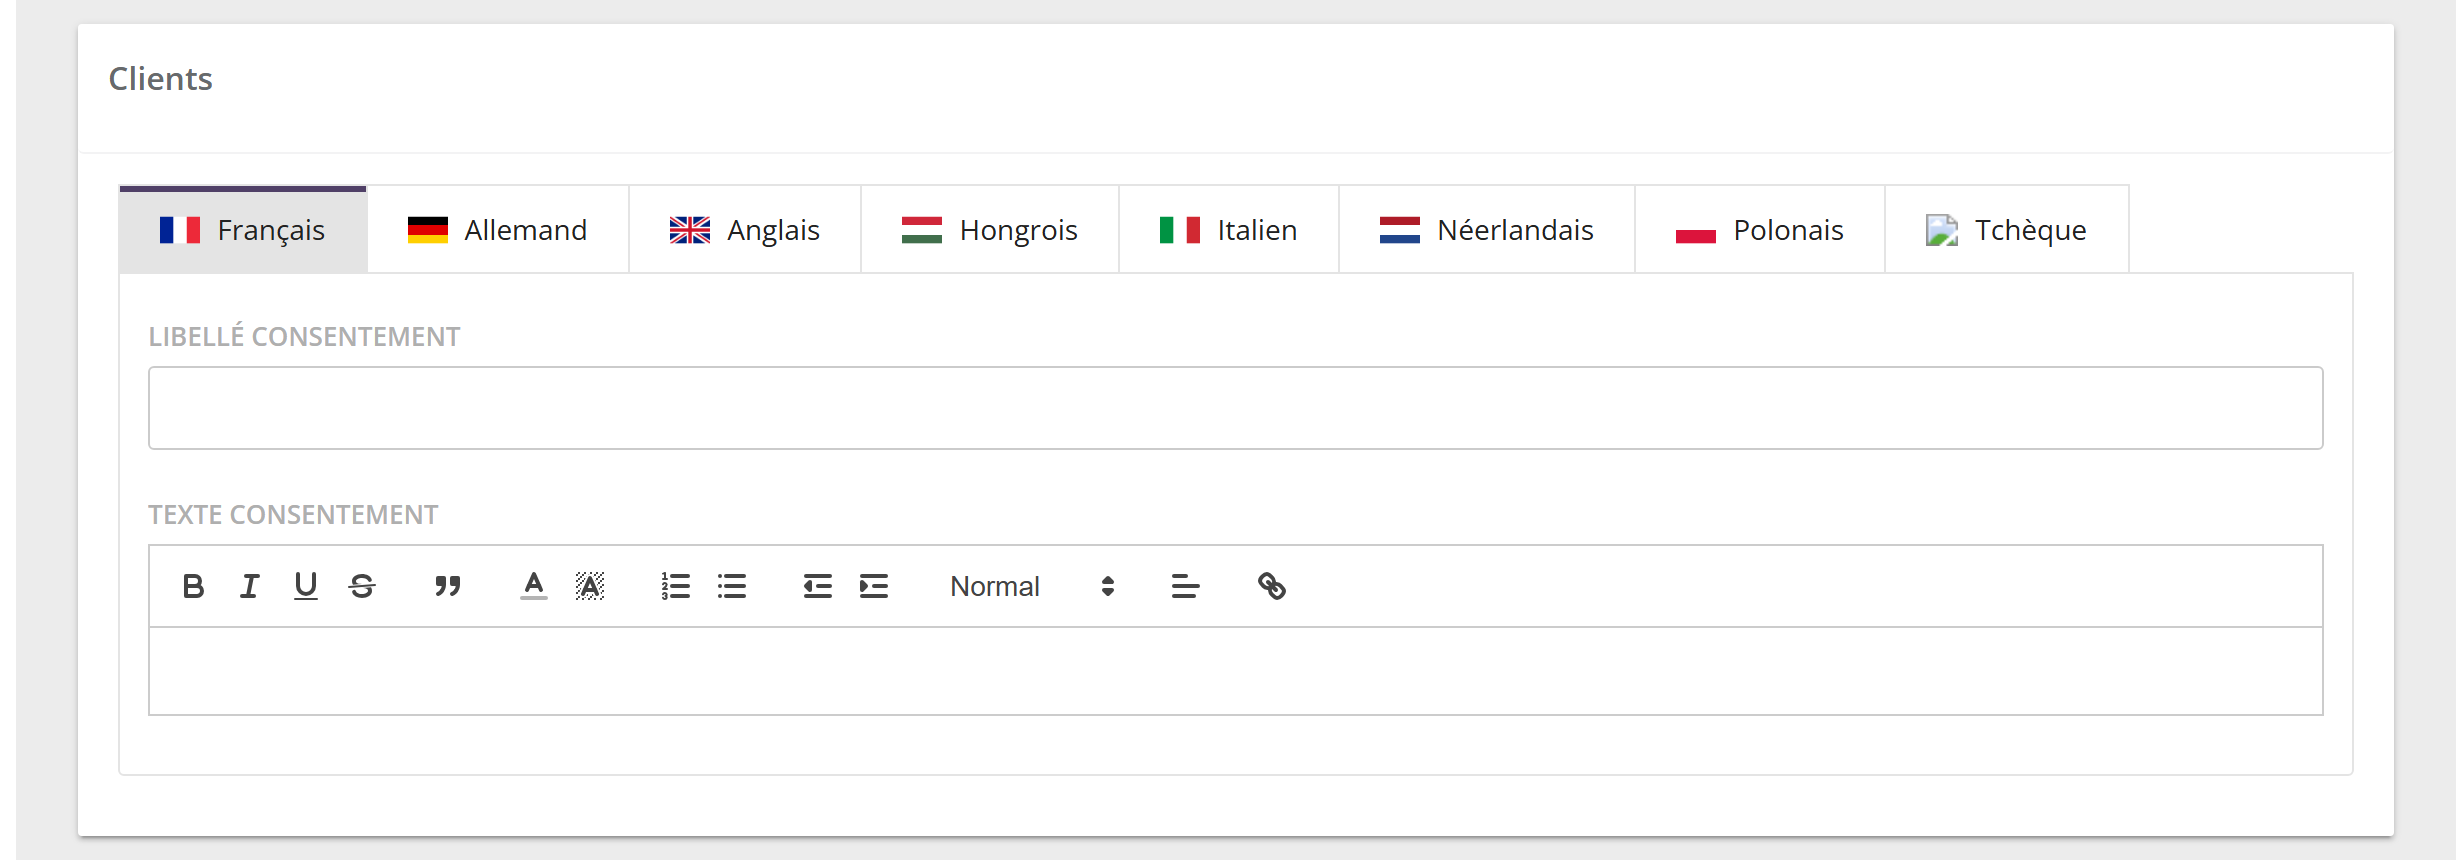Viewport: 2456px width, 860px height.
Task: Open the background highlight color picker
Action: pyautogui.click(x=590, y=586)
